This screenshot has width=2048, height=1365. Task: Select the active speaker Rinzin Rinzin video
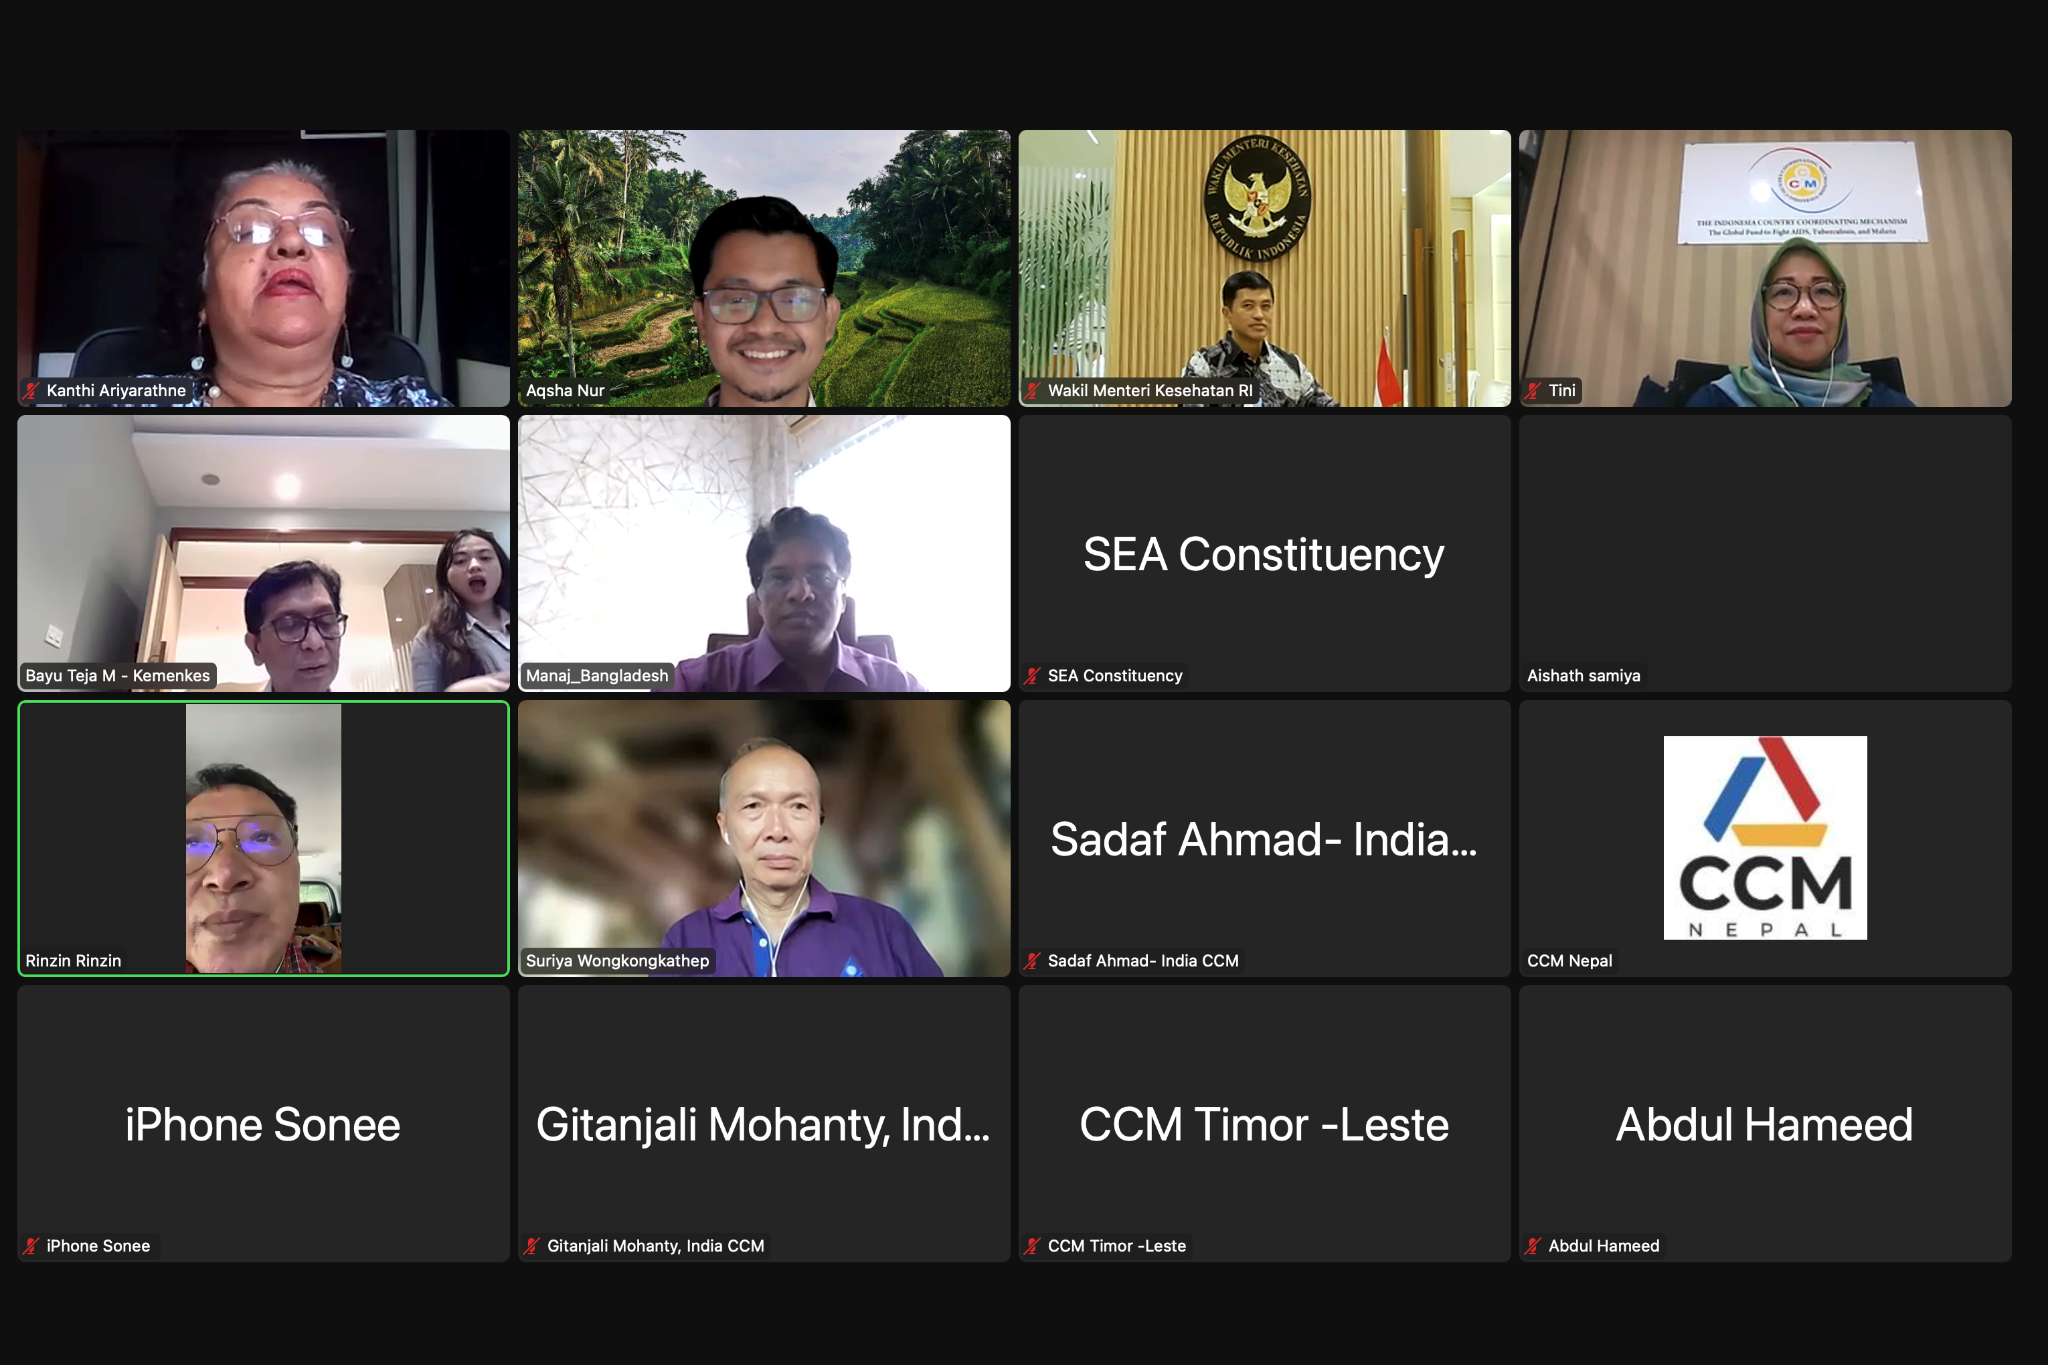click(x=263, y=838)
